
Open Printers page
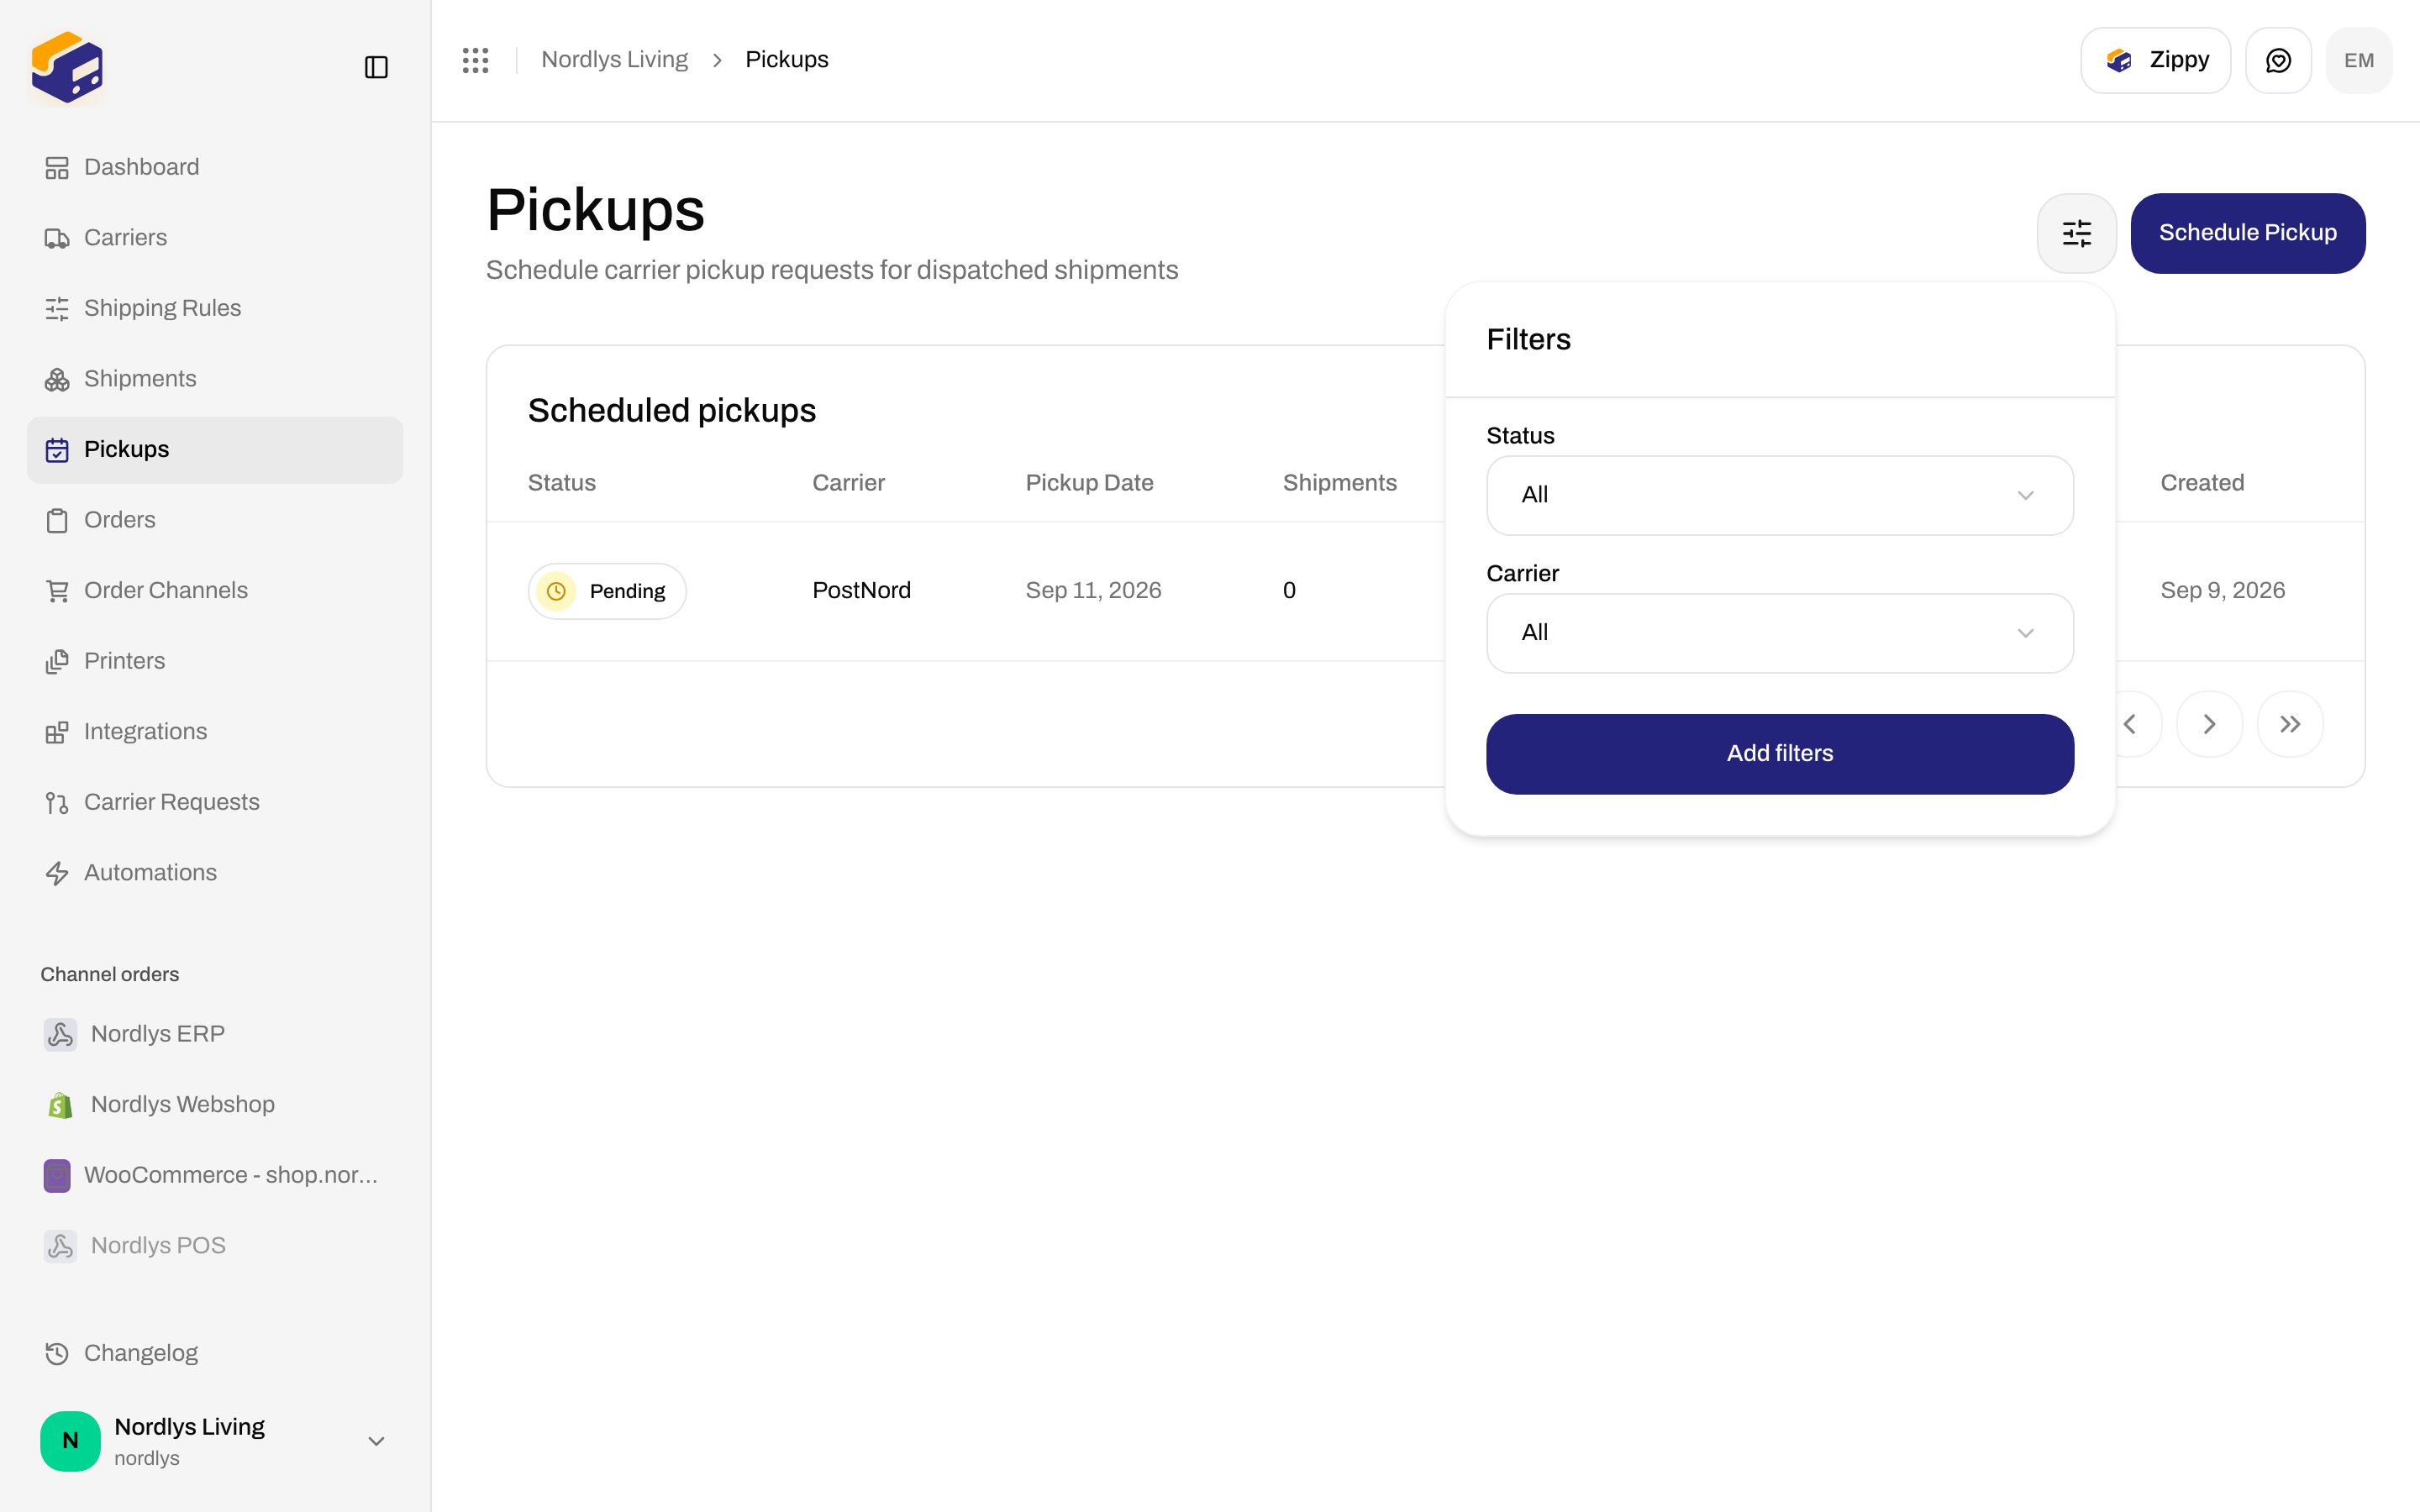pos(215,661)
